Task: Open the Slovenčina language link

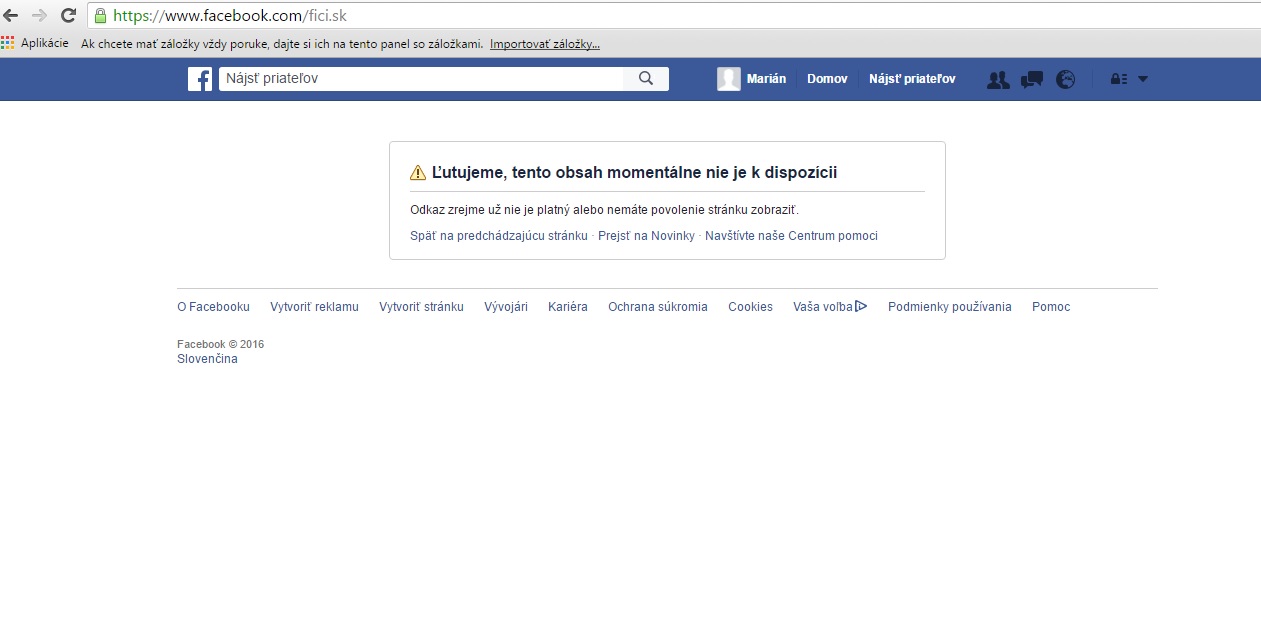Action: pos(207,359)
